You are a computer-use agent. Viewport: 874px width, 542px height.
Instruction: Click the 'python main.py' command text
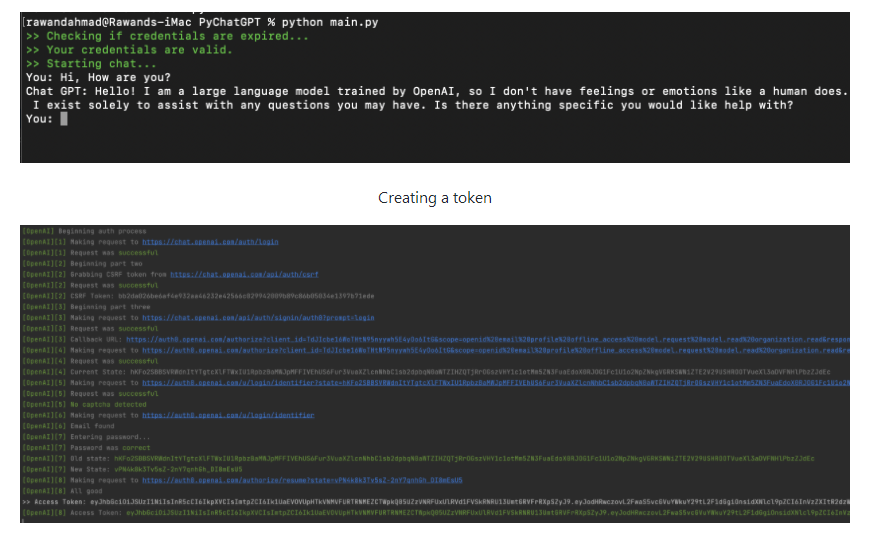tap(330, 22)
